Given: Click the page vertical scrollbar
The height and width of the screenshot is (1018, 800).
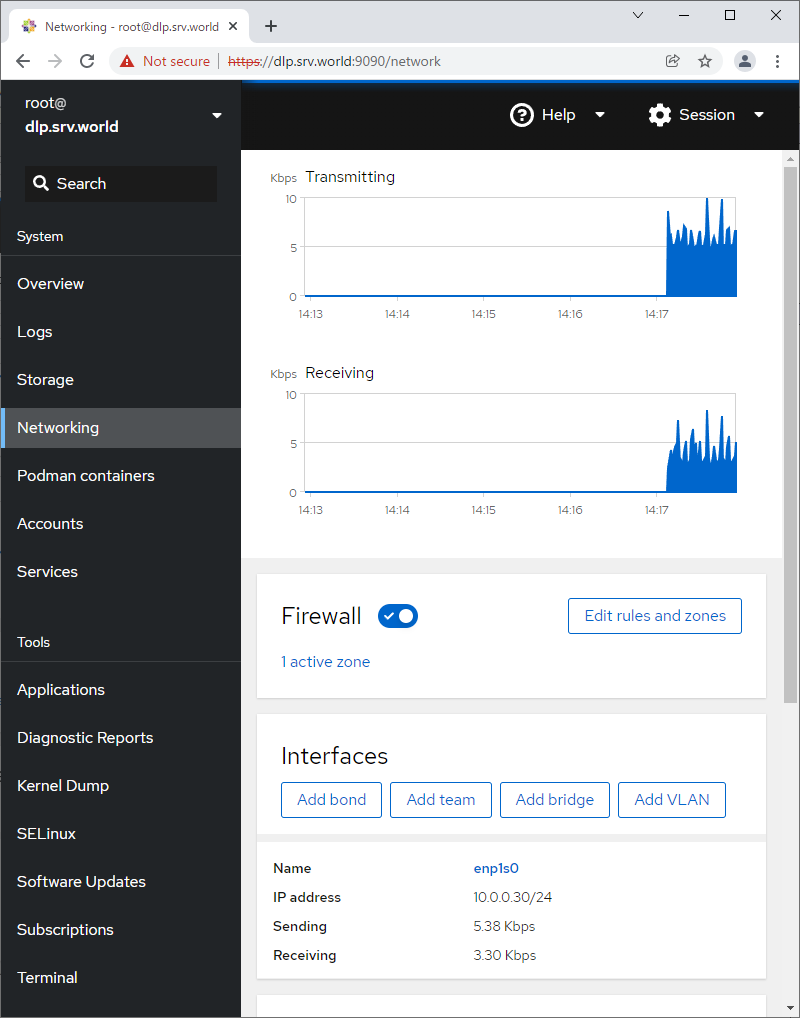Looking at the screenshot, I should click(790, 430).
